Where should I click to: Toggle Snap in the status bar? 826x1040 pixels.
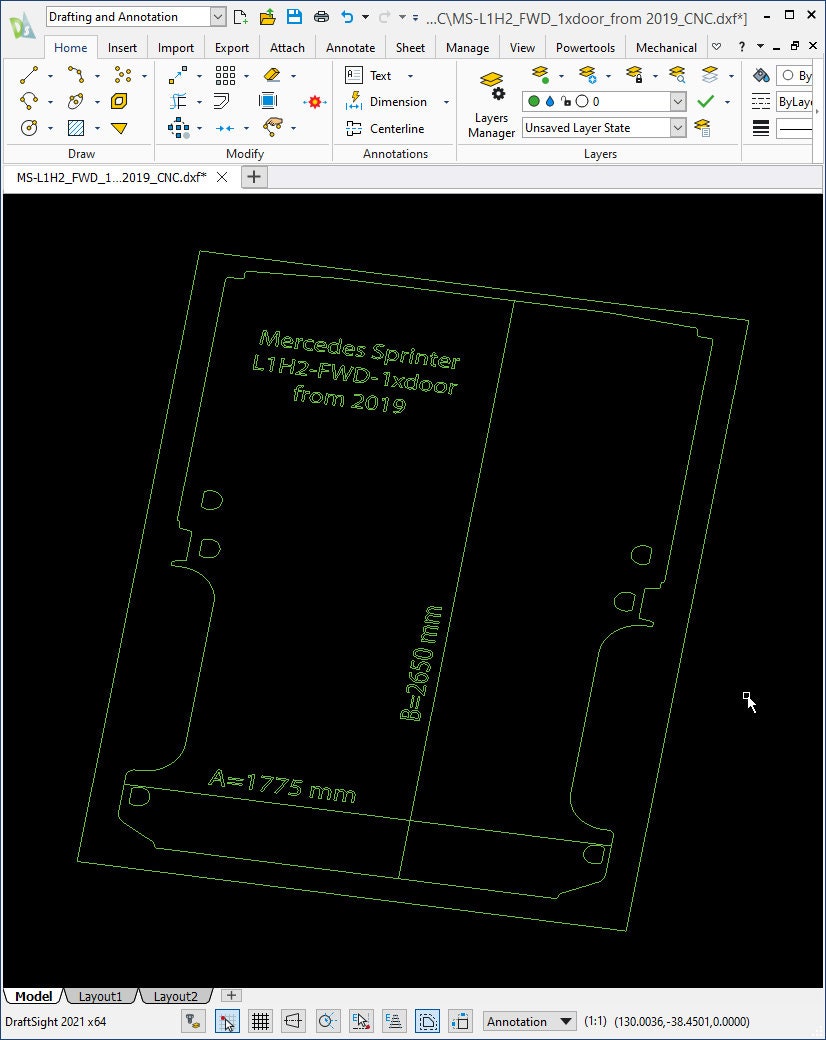click(x=228, y=1021)
